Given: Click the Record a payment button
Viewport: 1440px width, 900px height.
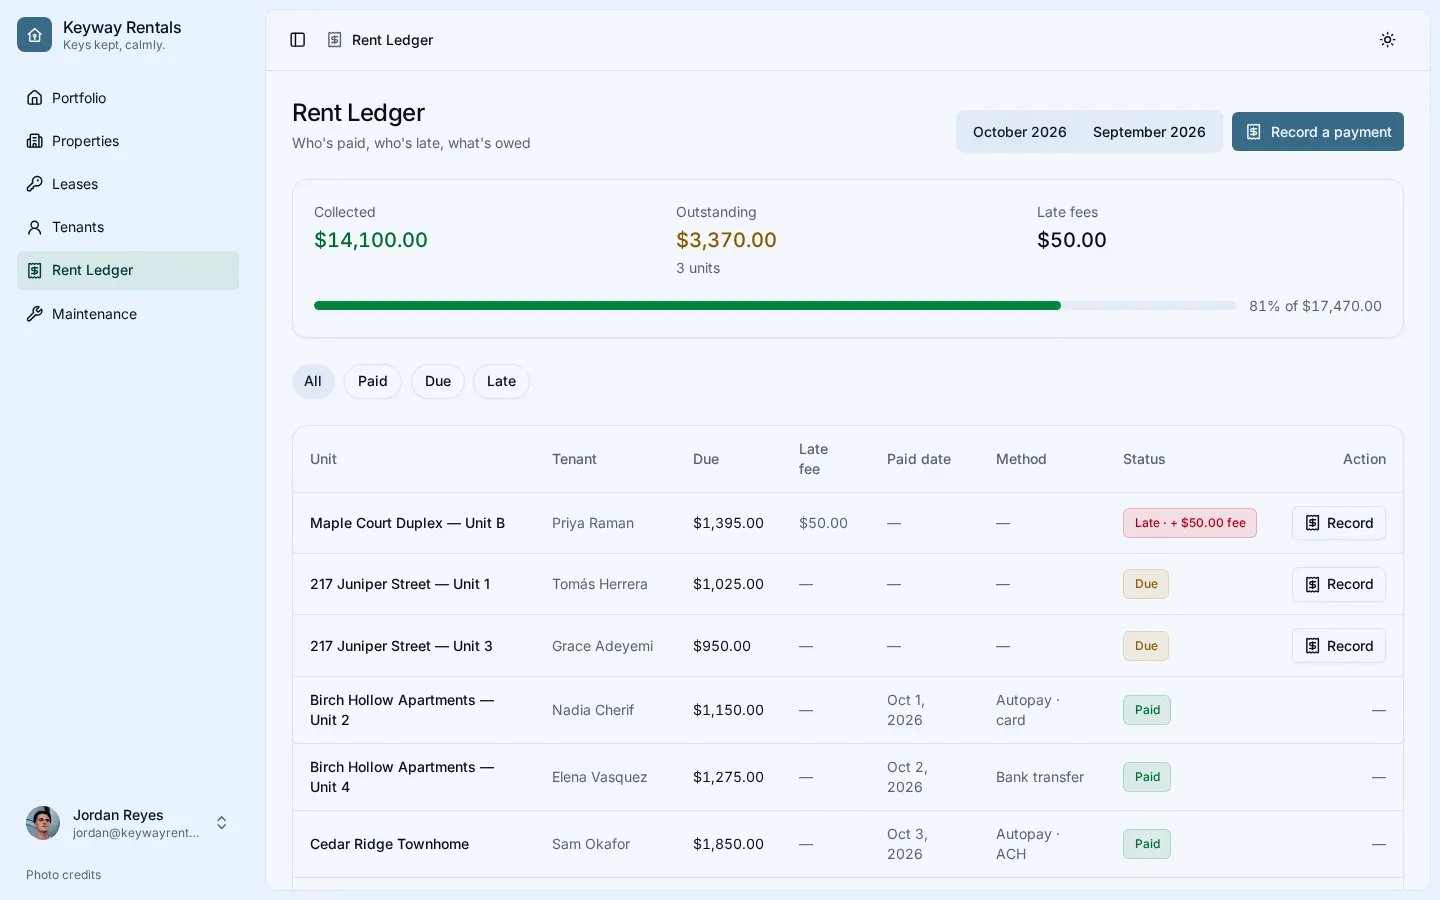Looking at the screenshot, I should click(x=1317, y=132).
